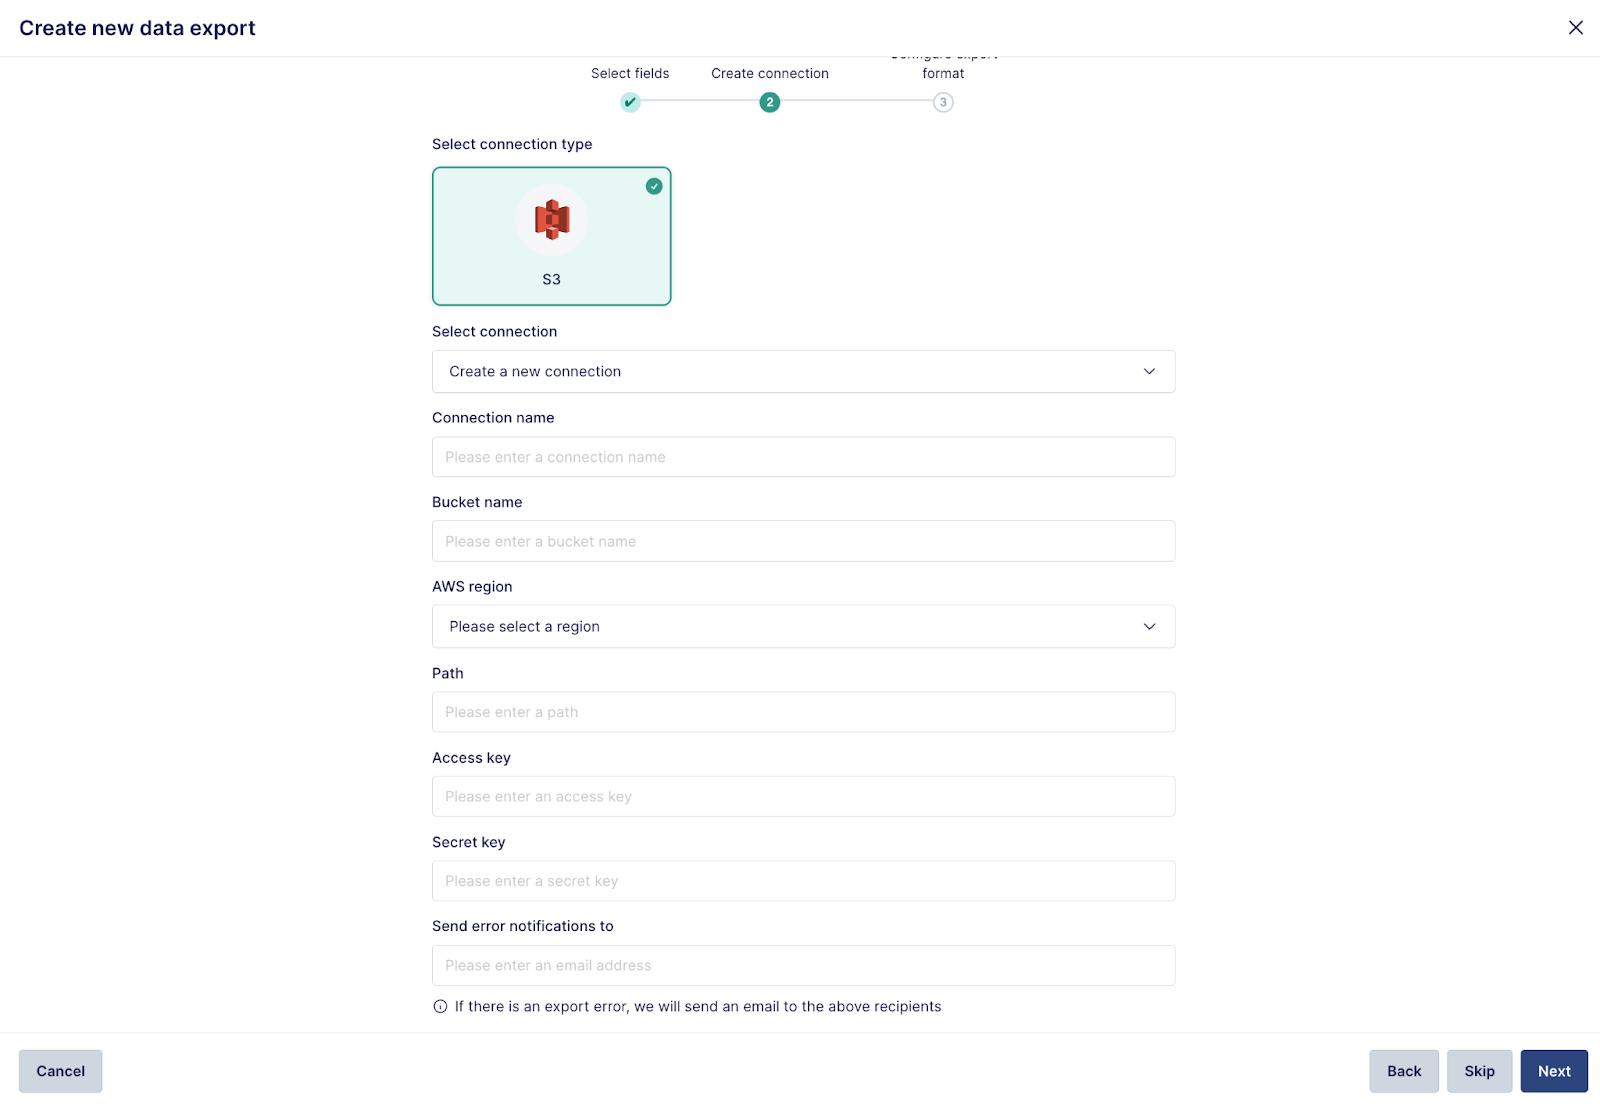Open the Select connection dropdown

tap(803, 371)
